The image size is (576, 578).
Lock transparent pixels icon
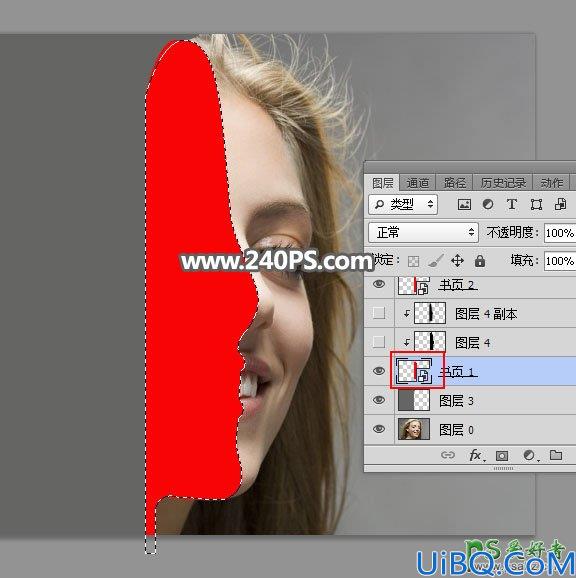(413, 261)
